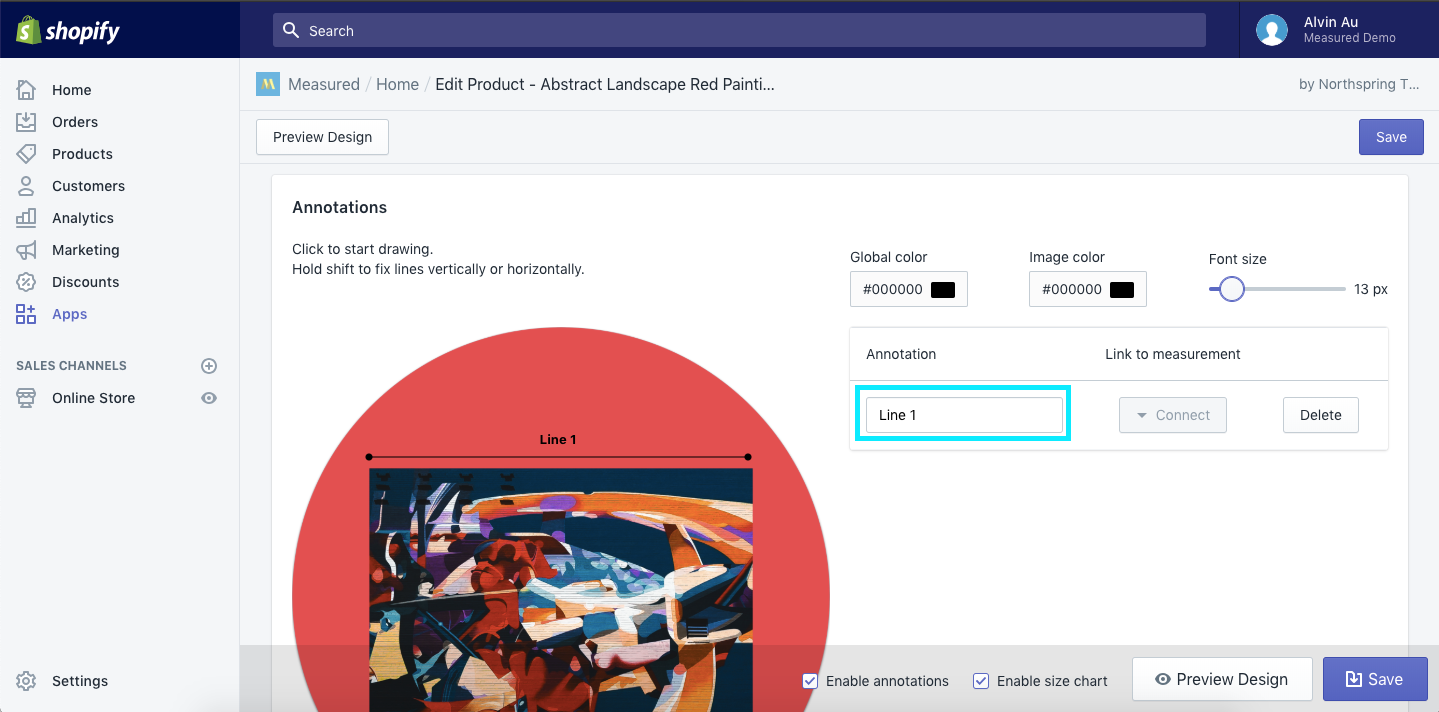1439x712 pixels.
Task: Click 'by Northspring T…' text
Action: click(x=1359, y=84)
